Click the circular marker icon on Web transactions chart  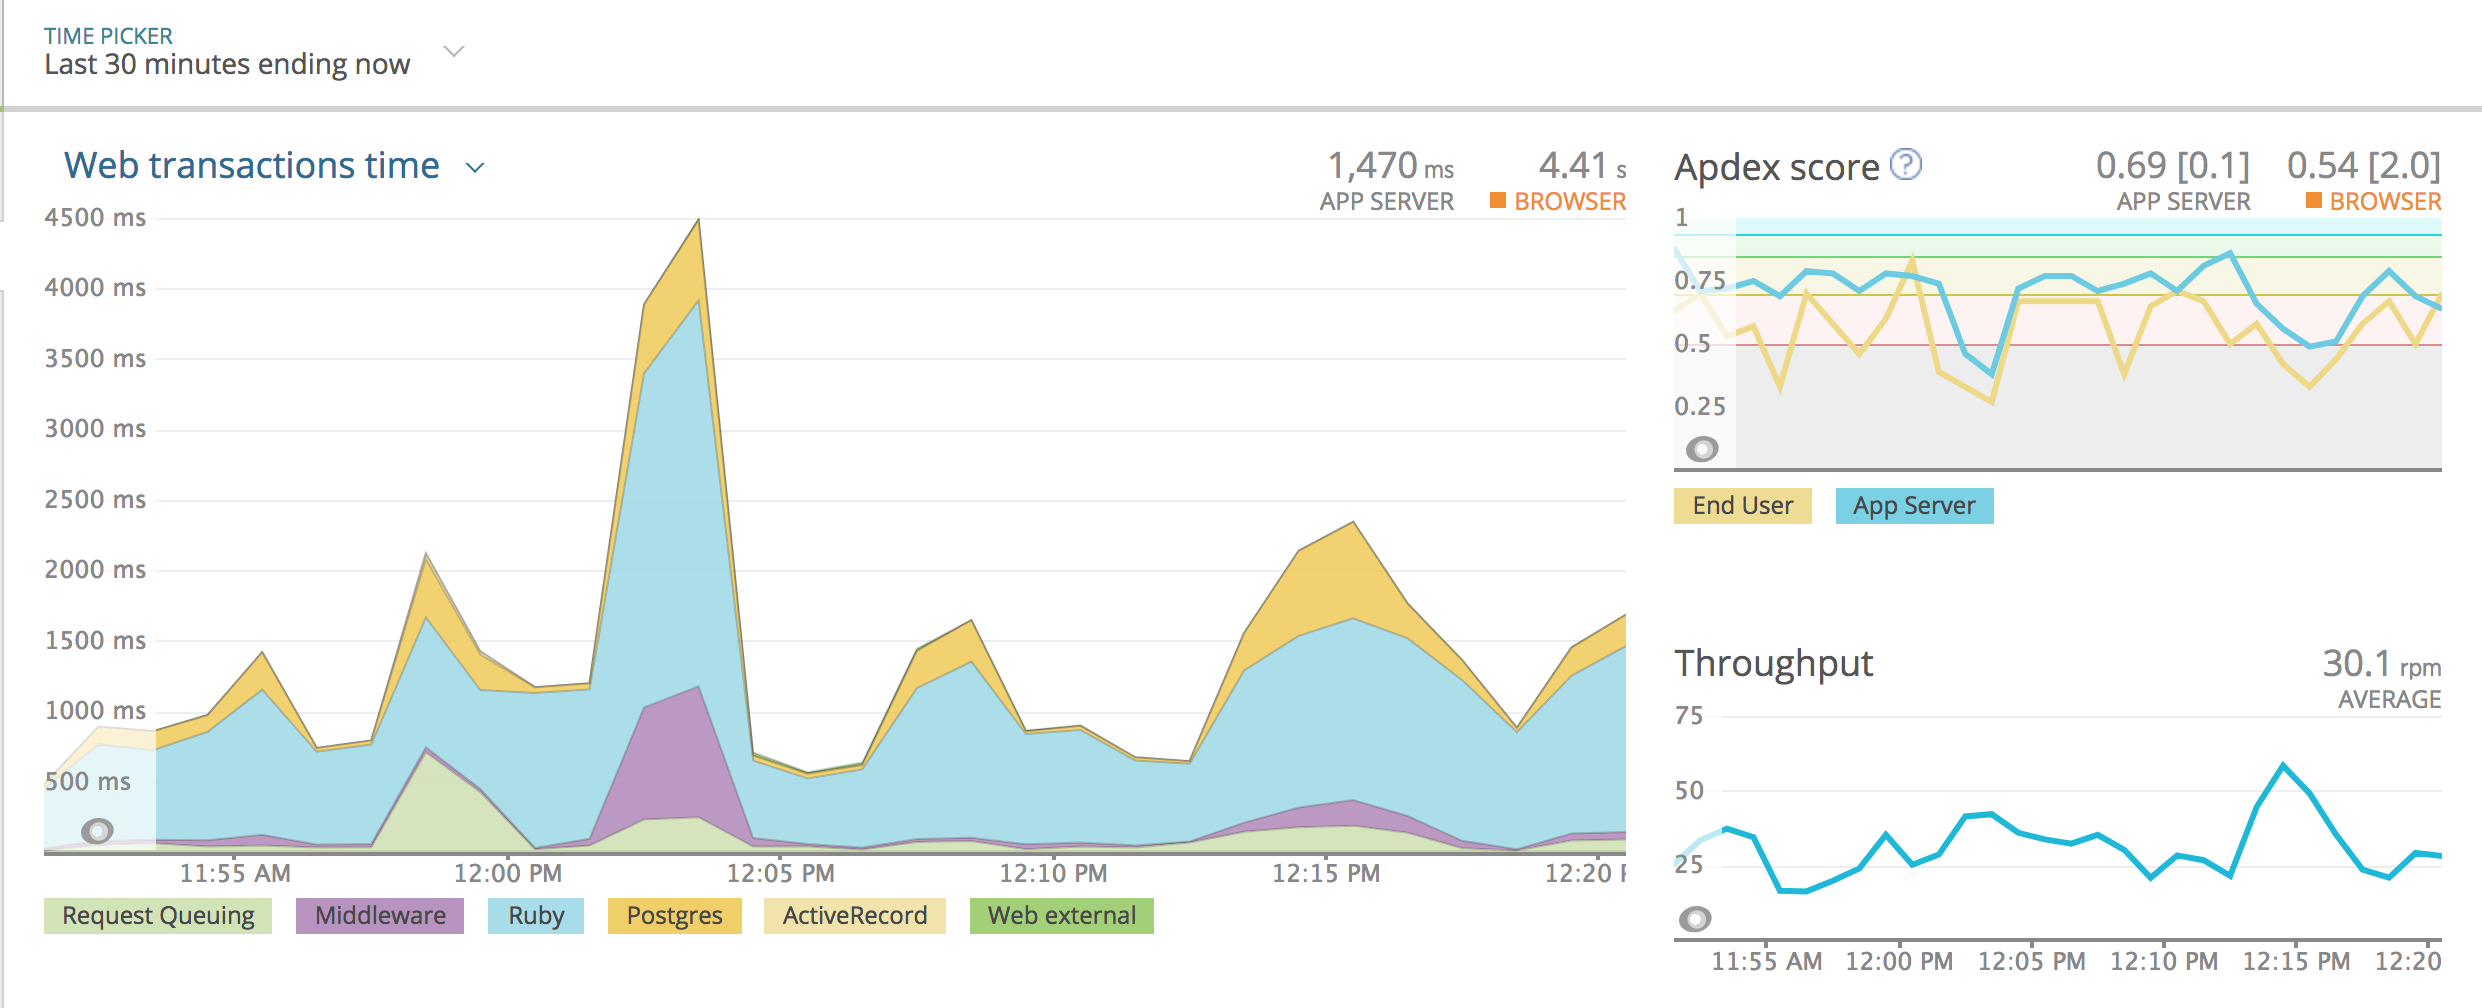[x=97, y=830]
